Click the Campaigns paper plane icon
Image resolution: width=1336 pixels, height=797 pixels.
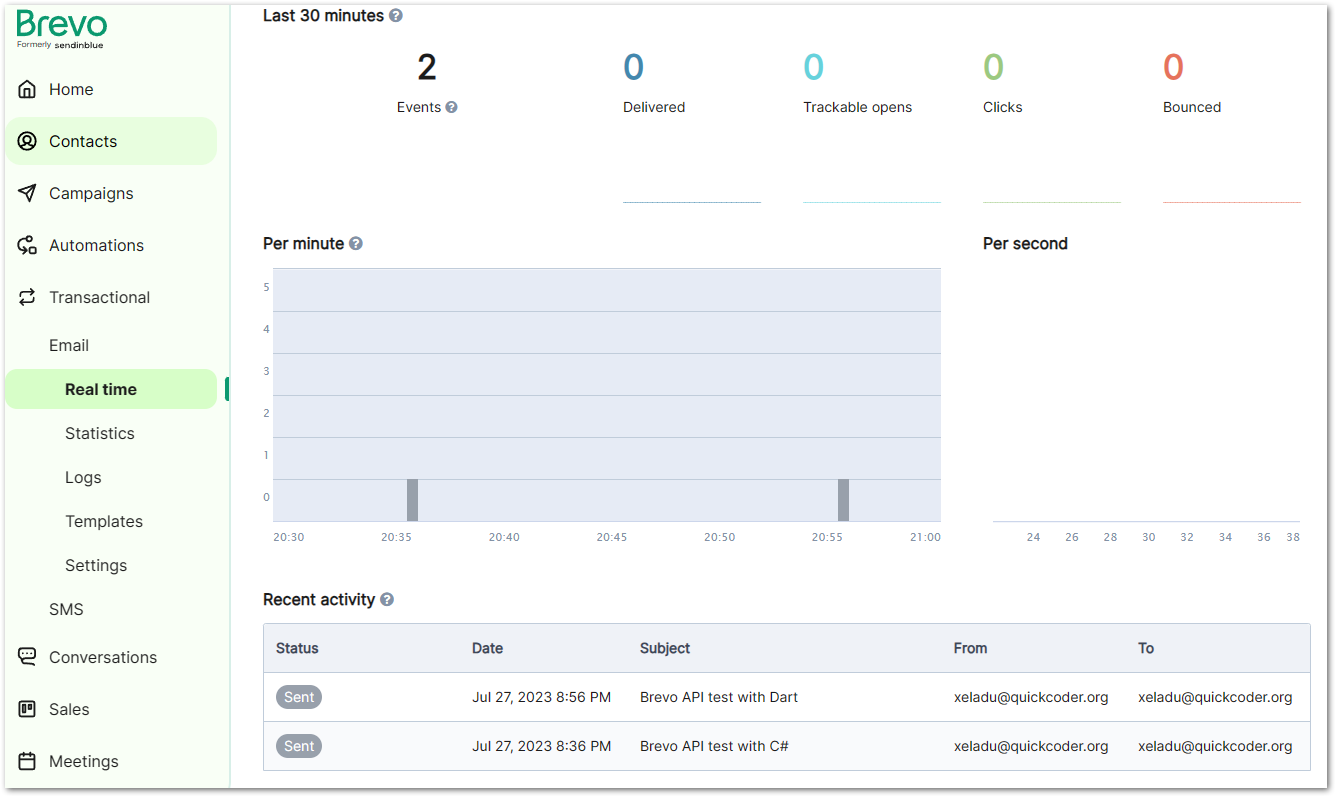point(30,193)
